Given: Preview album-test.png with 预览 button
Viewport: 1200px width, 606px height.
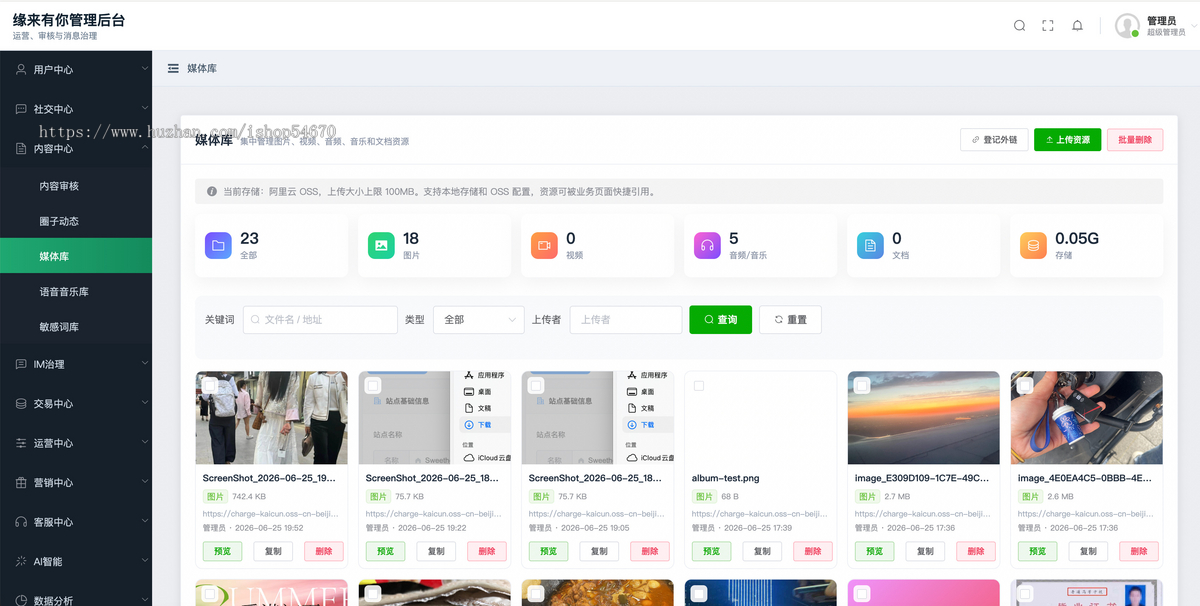Looking at the screenshot, I should pyautogui.click(x=711, y=551).
